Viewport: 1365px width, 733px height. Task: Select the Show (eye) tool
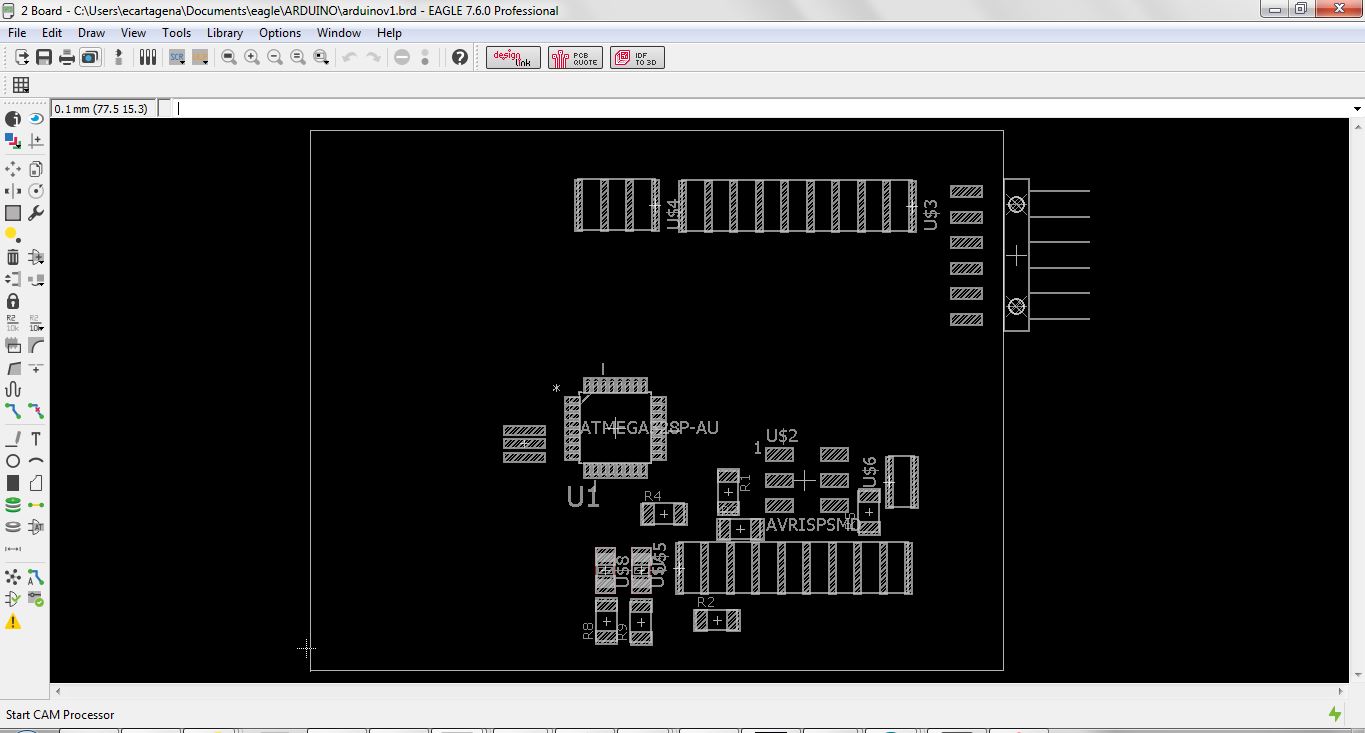[36, 119]
